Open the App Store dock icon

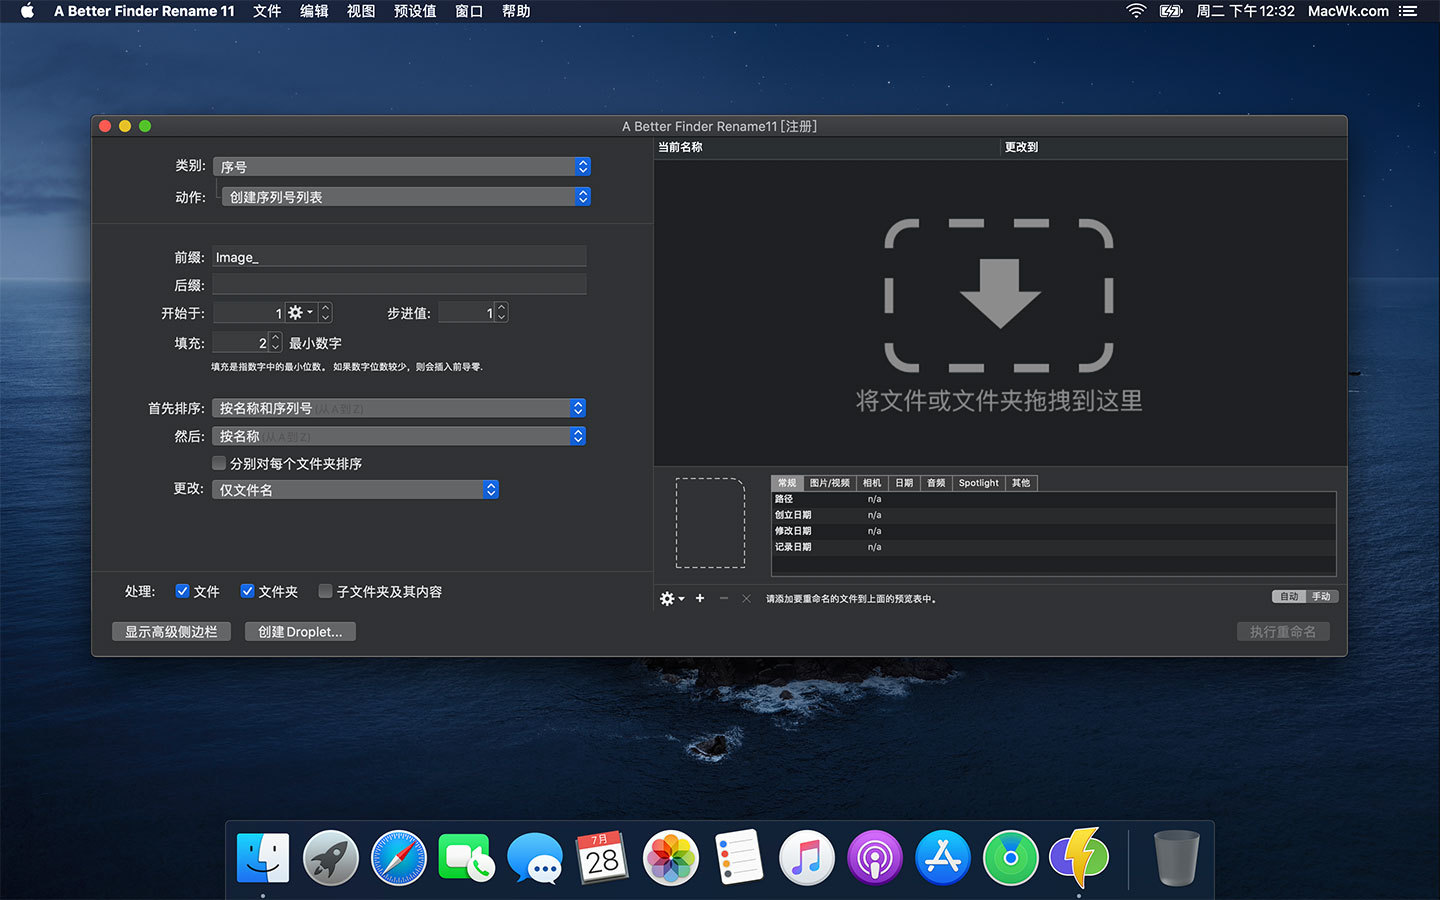point(942,858)
